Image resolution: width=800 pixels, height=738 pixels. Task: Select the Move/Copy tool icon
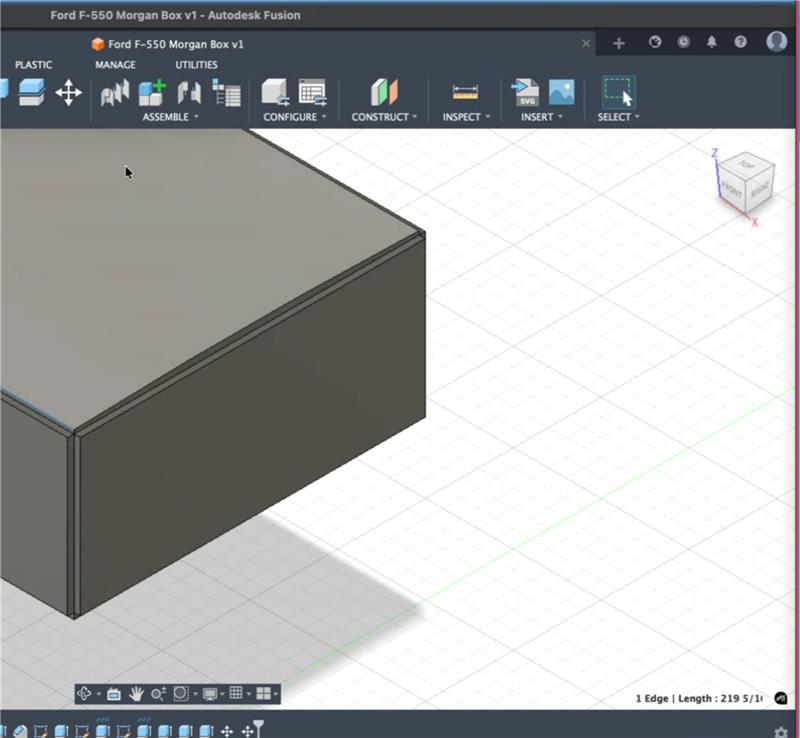tap(68, 93)
